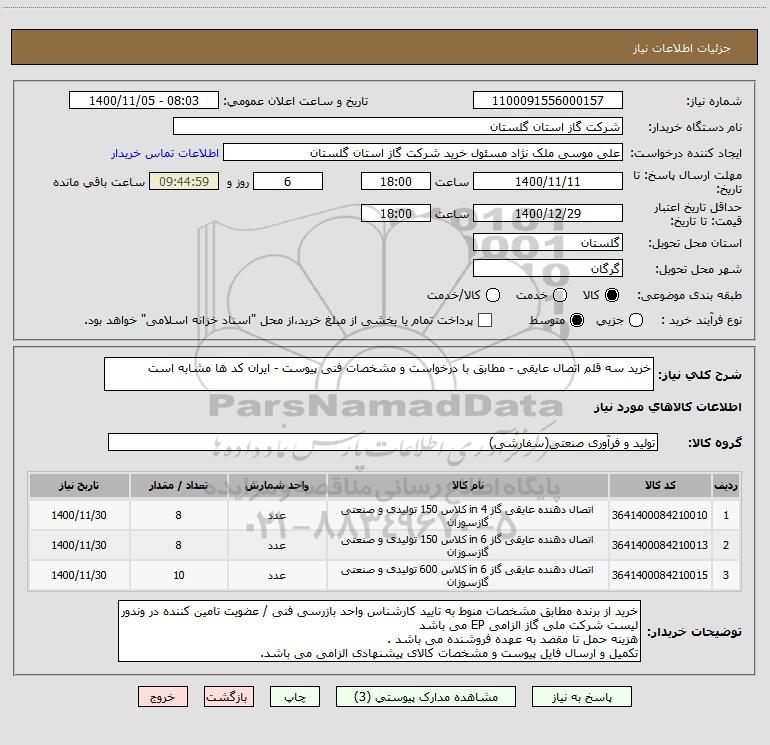
Task: Click the delivery province field گلستان
Action: pos(548,242)
